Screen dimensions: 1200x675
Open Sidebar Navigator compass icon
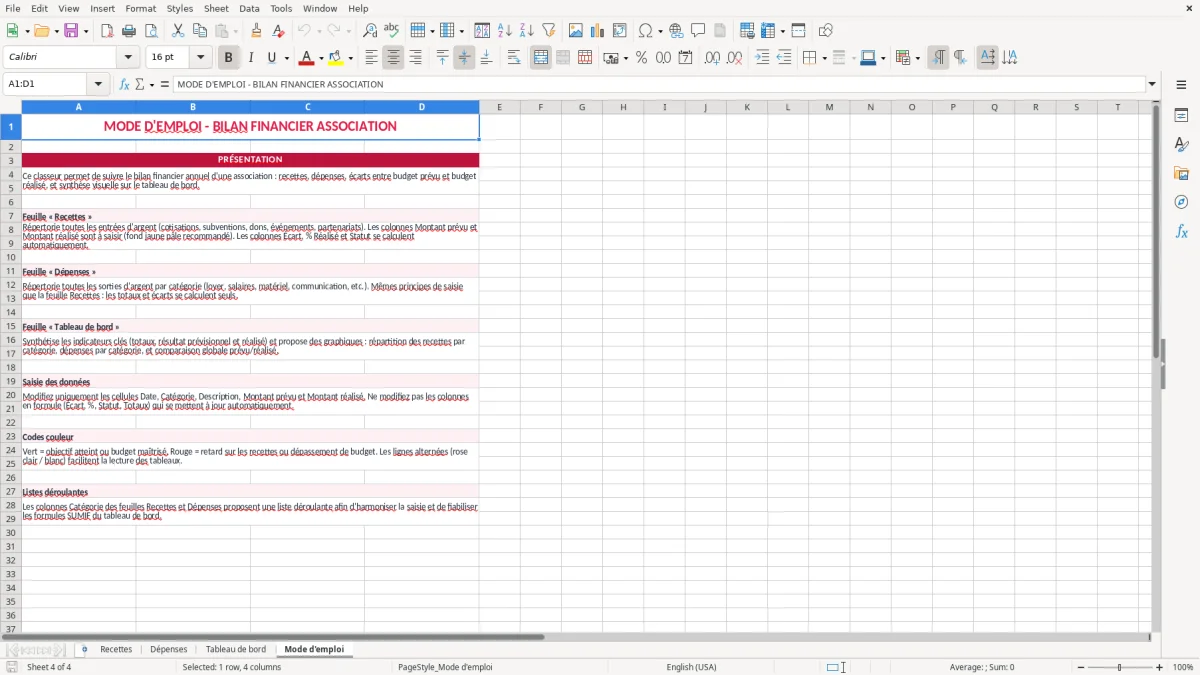[x=1181, y=202]
